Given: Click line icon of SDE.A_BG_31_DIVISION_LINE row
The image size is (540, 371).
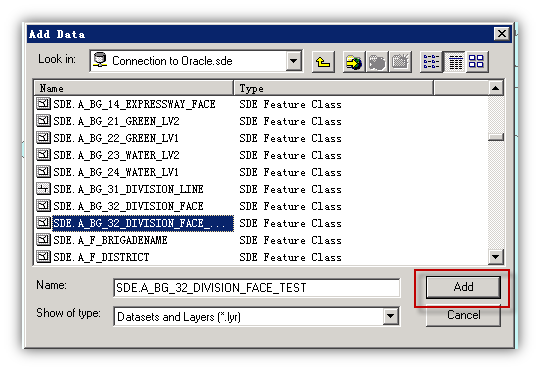Looking at the screenshot, I should (43, 189).
